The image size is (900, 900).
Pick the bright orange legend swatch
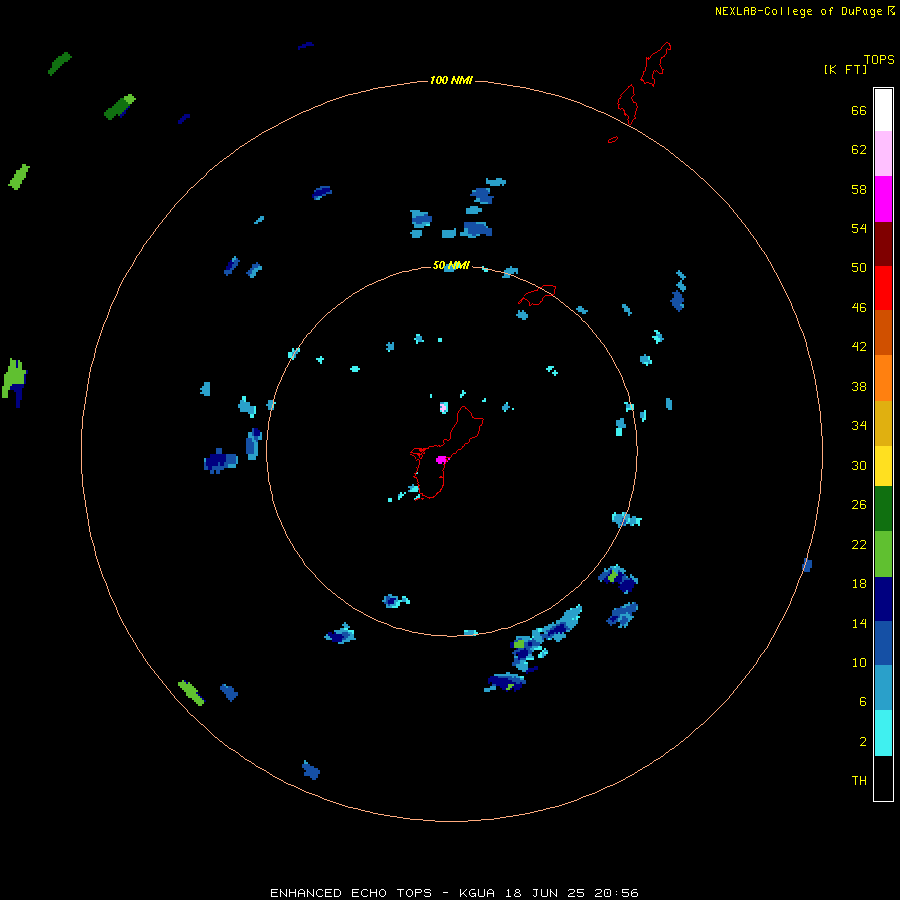[883, 378]
